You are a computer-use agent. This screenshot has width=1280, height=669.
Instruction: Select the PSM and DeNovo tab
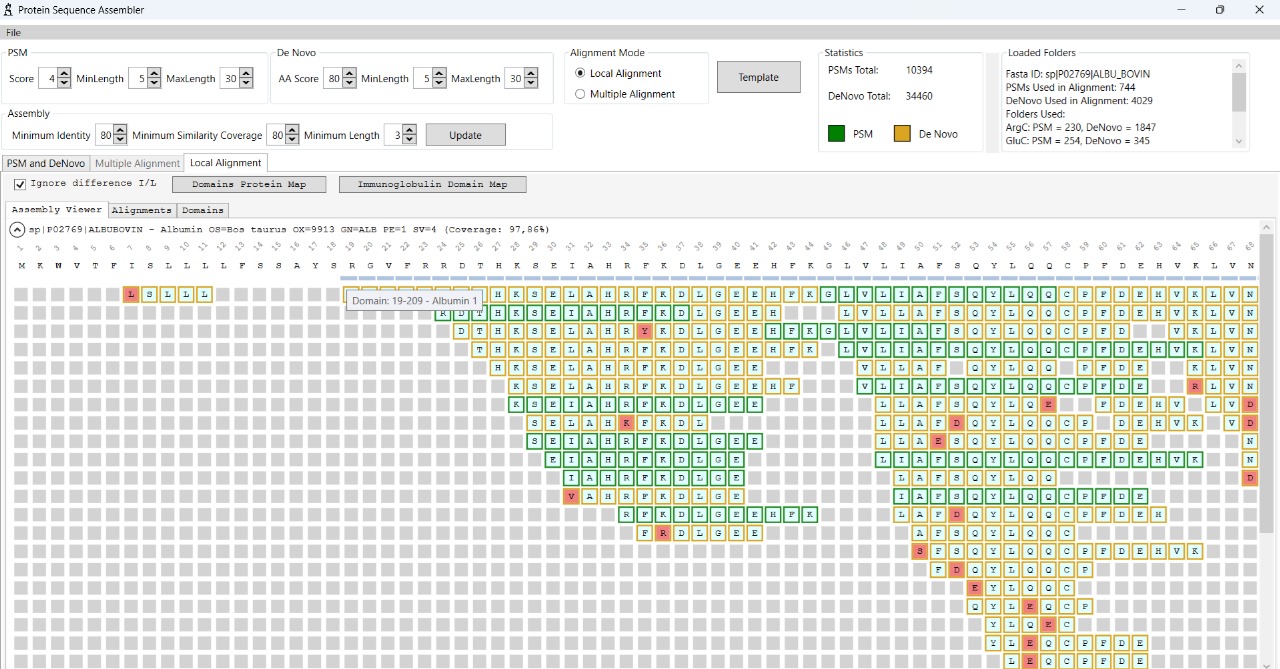(x=45, y=163)
